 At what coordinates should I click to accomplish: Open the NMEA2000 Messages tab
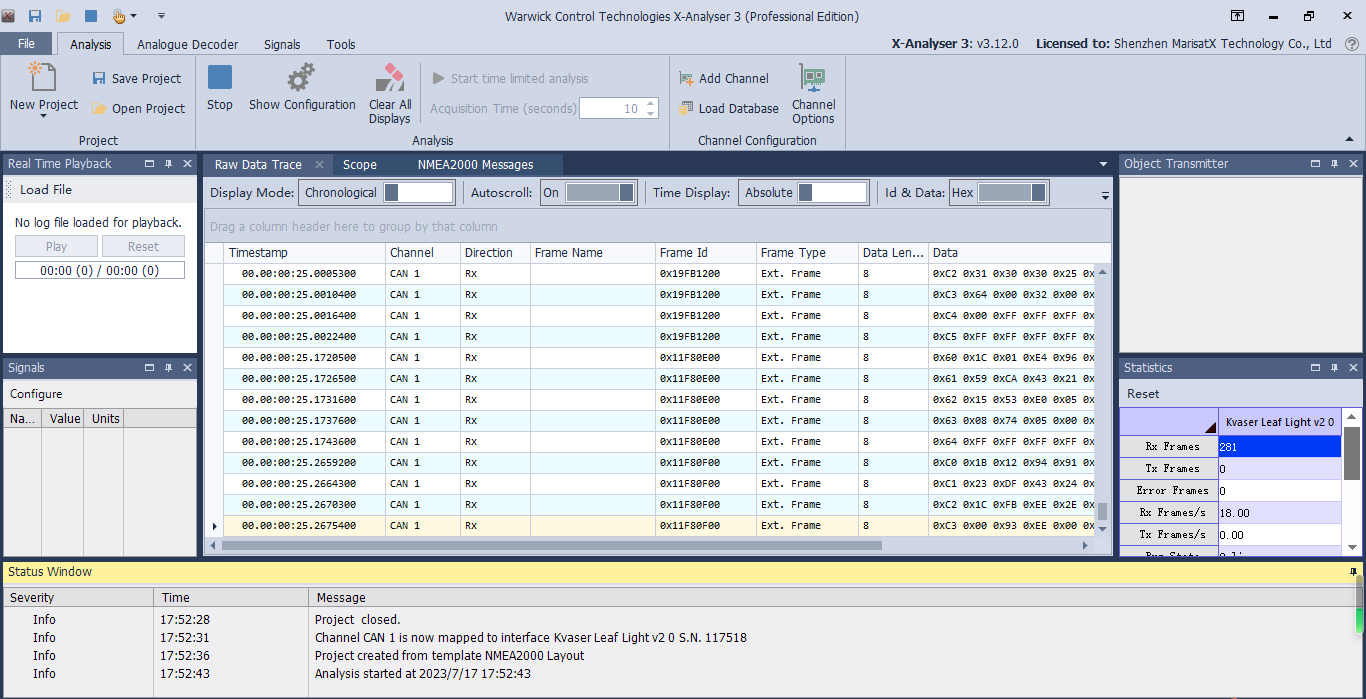(475, 165)
